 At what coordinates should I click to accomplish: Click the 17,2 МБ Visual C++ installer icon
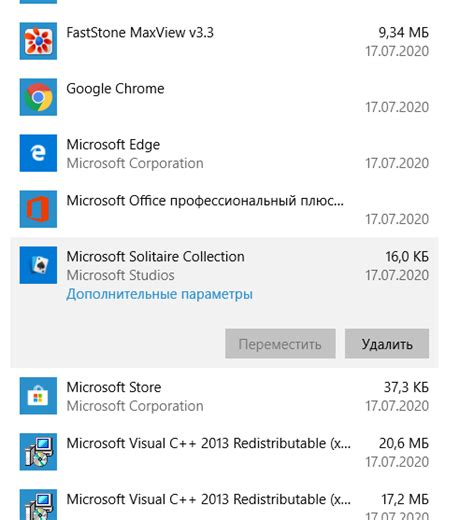[x=38, y=504]
